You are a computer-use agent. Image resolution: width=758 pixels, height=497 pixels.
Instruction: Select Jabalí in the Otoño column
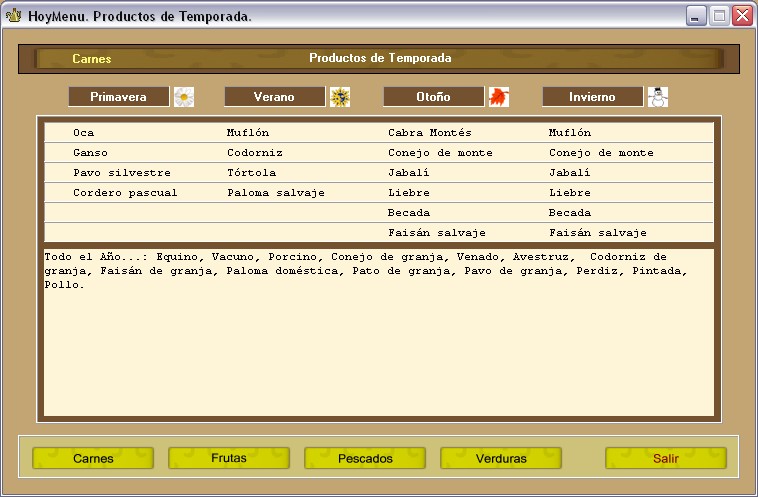[408, 173]
